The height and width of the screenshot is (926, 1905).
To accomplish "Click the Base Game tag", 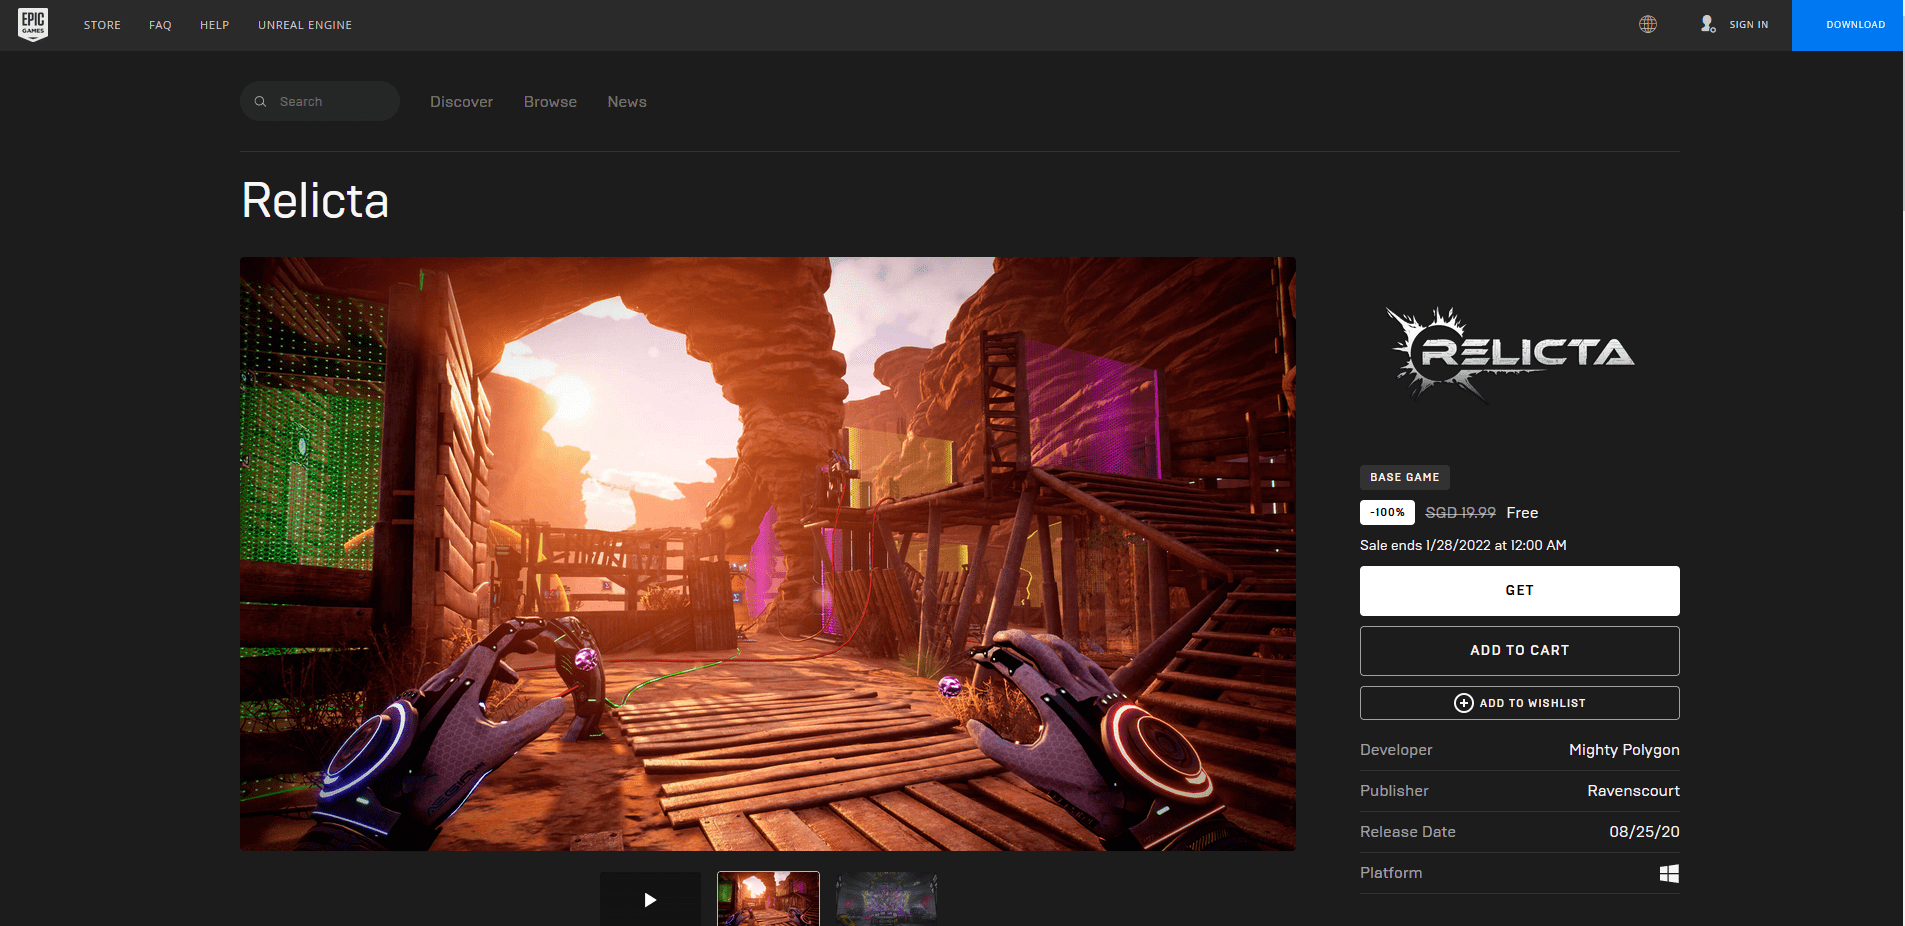I will point(1404,477).
